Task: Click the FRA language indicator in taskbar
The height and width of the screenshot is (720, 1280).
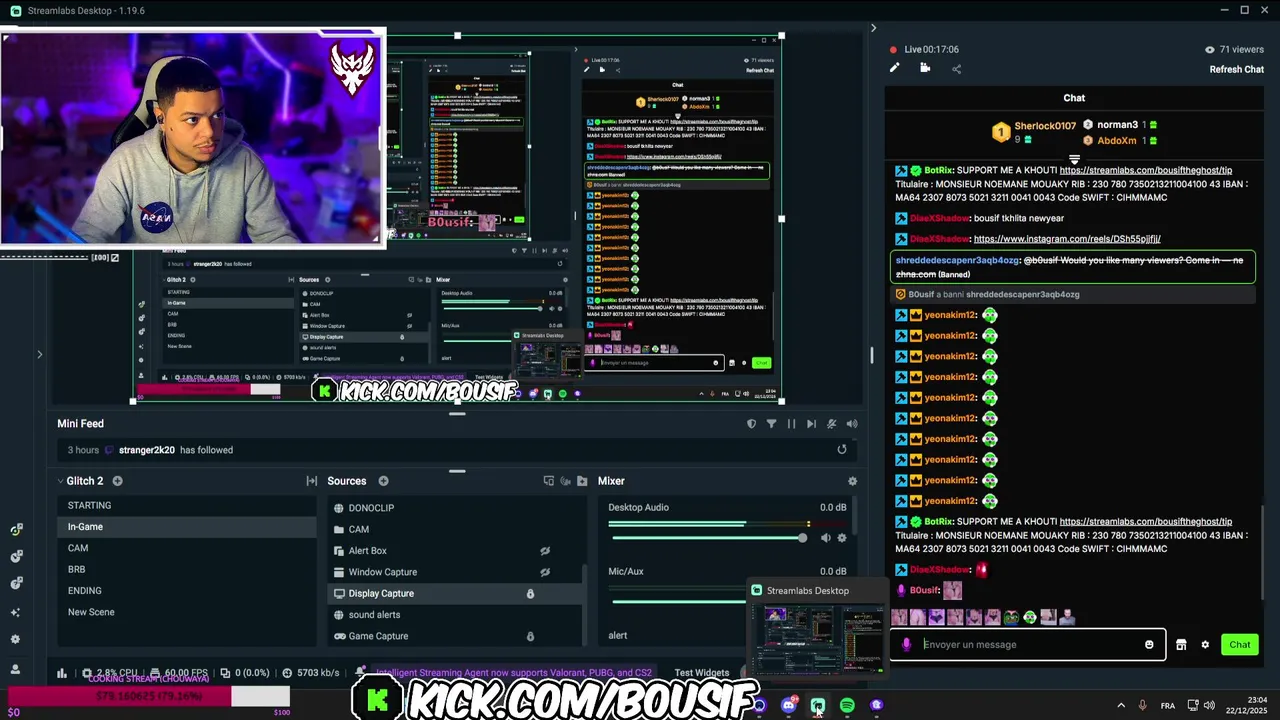Action: pos(1167,706)
